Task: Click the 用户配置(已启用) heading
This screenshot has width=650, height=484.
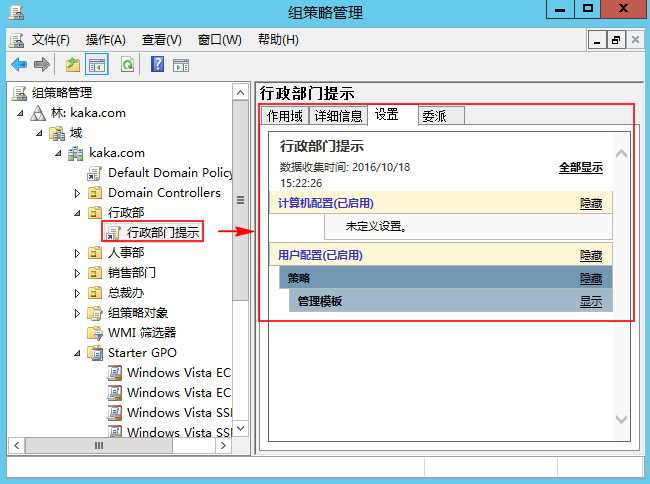Action: 320,255
